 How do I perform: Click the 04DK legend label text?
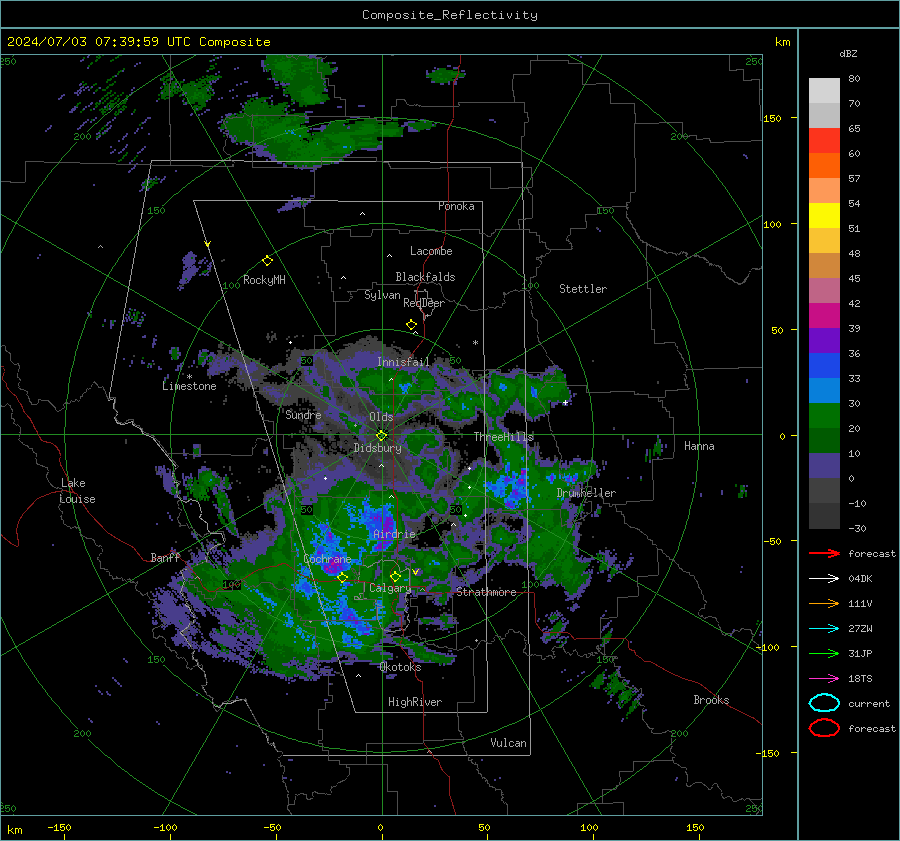coord(860,579)
